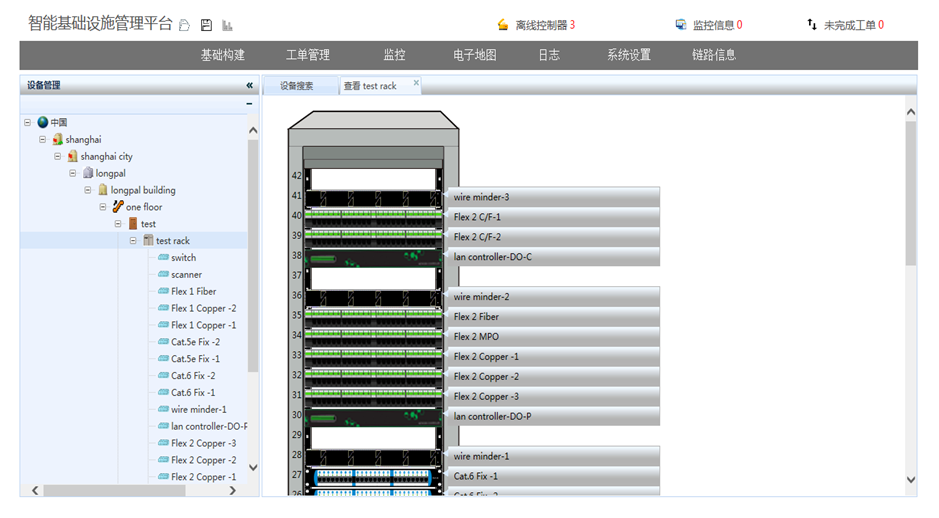This screenshot has height=518, width=939.
Task: Click the 未完成工单 arrows icon
Action: [x=812, y=25]
